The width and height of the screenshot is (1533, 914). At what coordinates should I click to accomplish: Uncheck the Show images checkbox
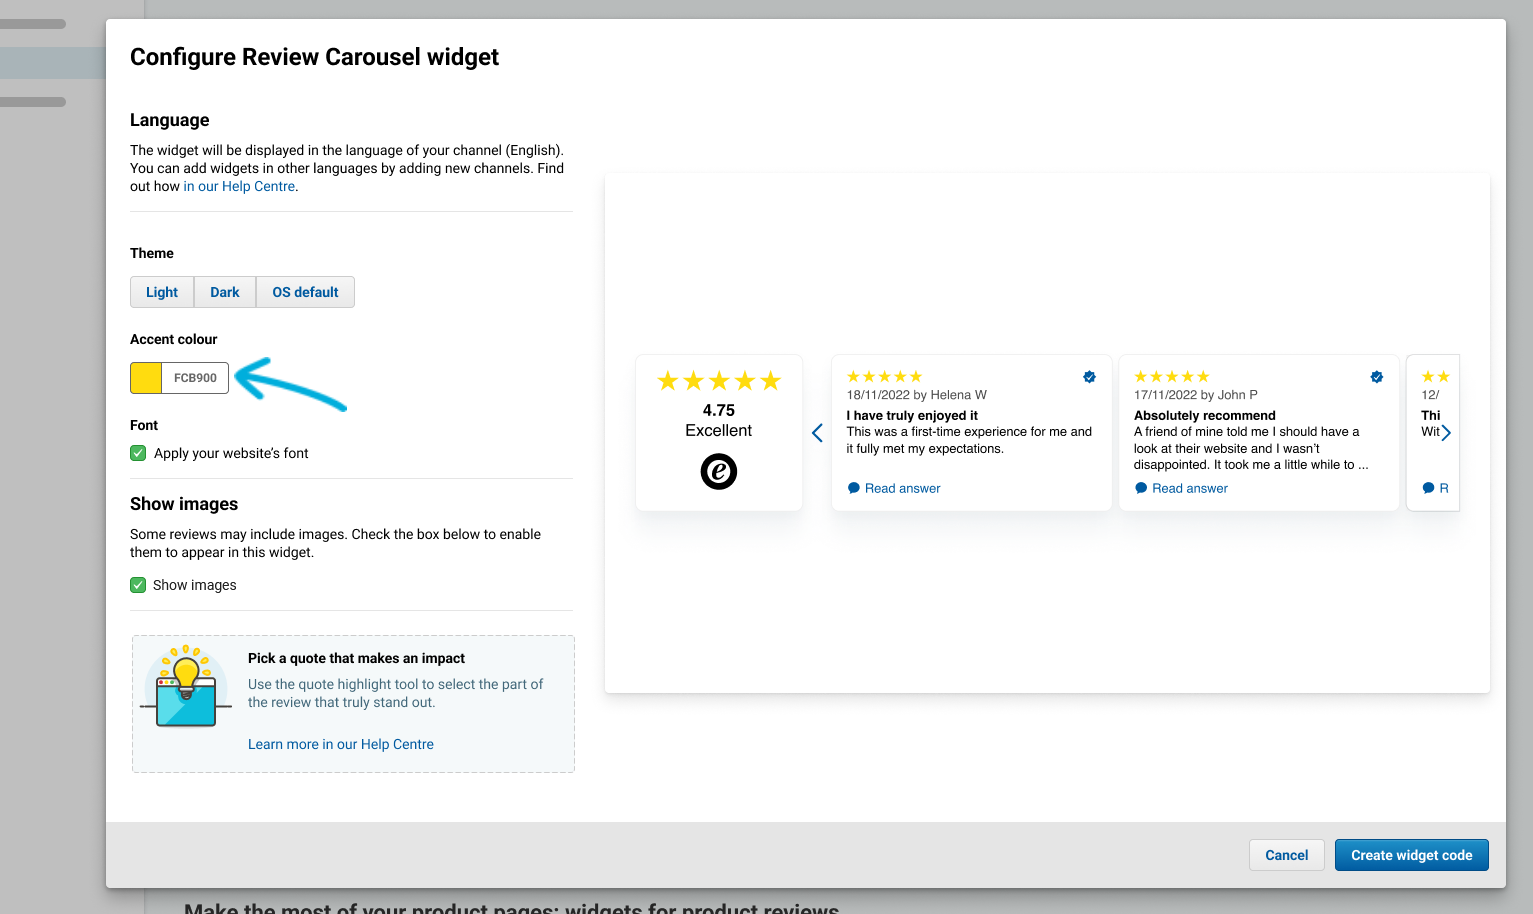(x=138, y=585)
